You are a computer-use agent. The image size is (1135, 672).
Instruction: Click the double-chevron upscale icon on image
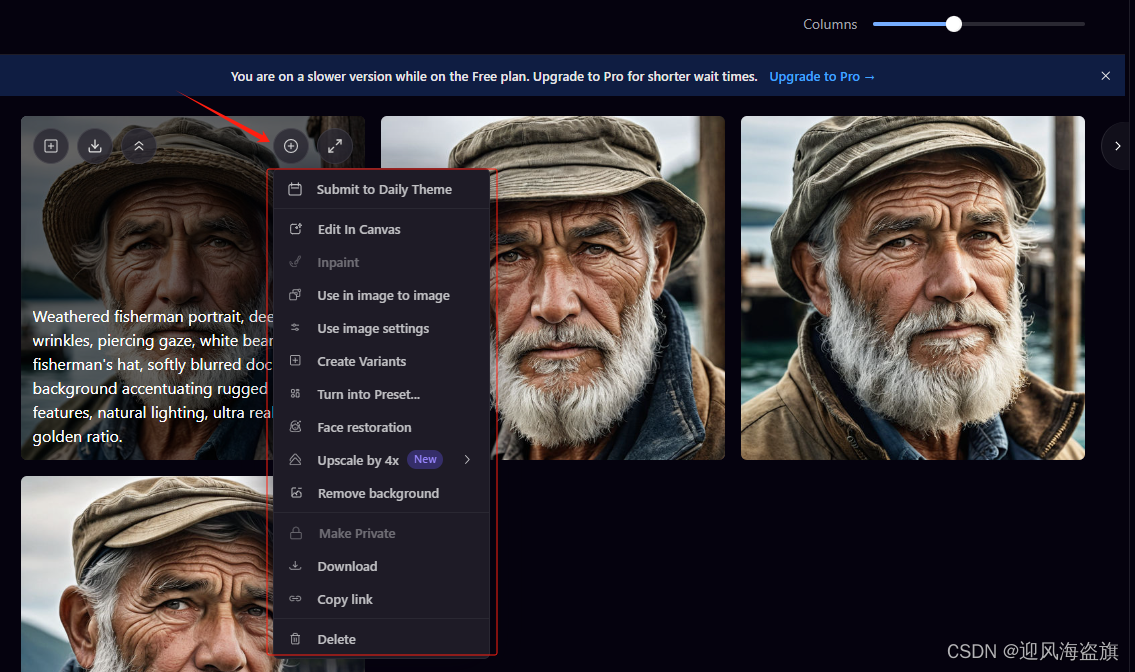pyautogui.click(x=139, y=146)
